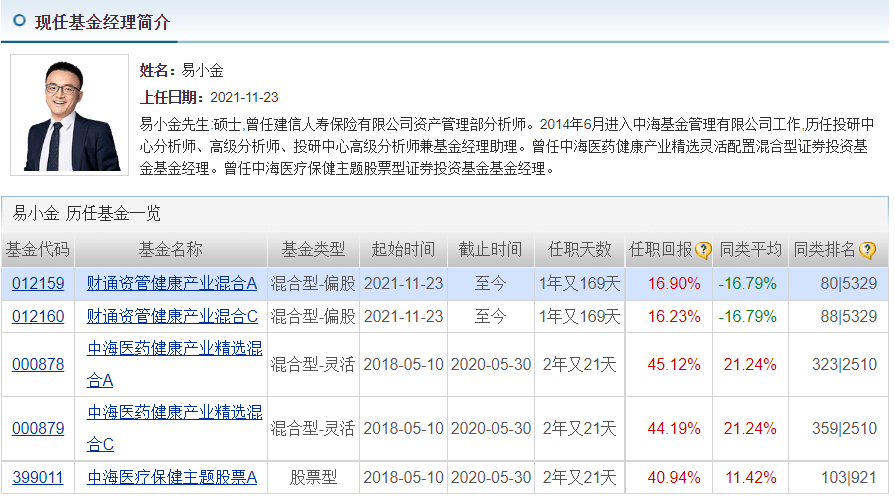Click the 现任基金经理简介 section title
895x502 pixels.
pos(102,22)
